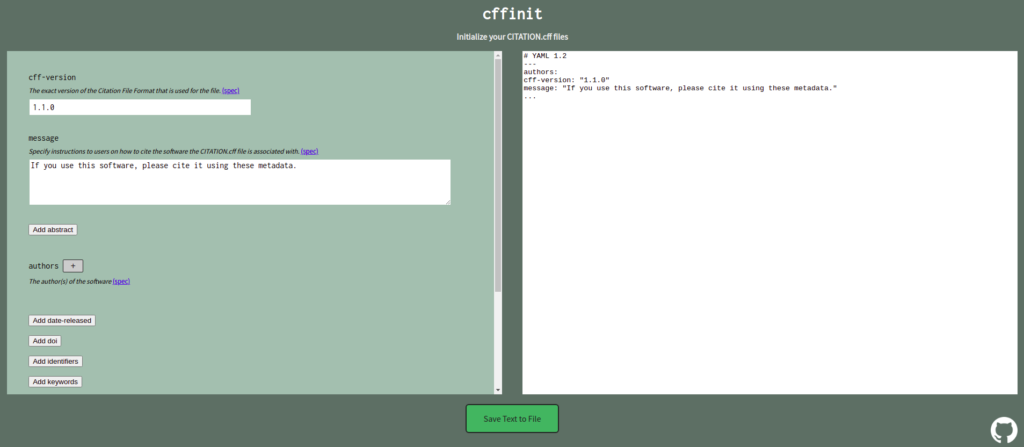Click the form panel vertical scrollbar thumb
This screenshot has height=447, width=1024.
498,175
